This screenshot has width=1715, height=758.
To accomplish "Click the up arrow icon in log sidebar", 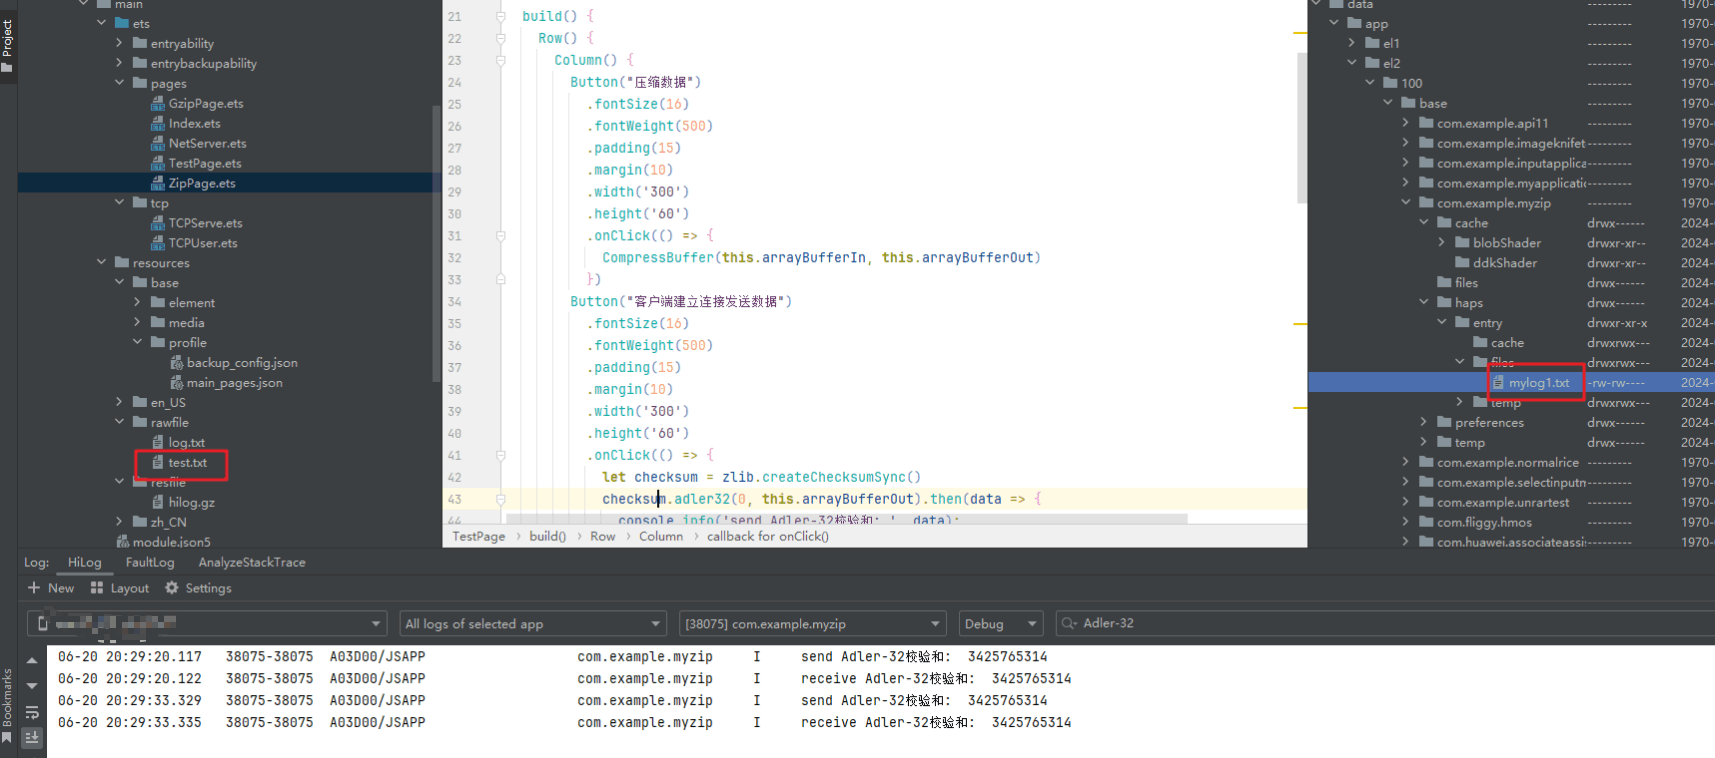I will pyautogui.click(x=32, y=661).
